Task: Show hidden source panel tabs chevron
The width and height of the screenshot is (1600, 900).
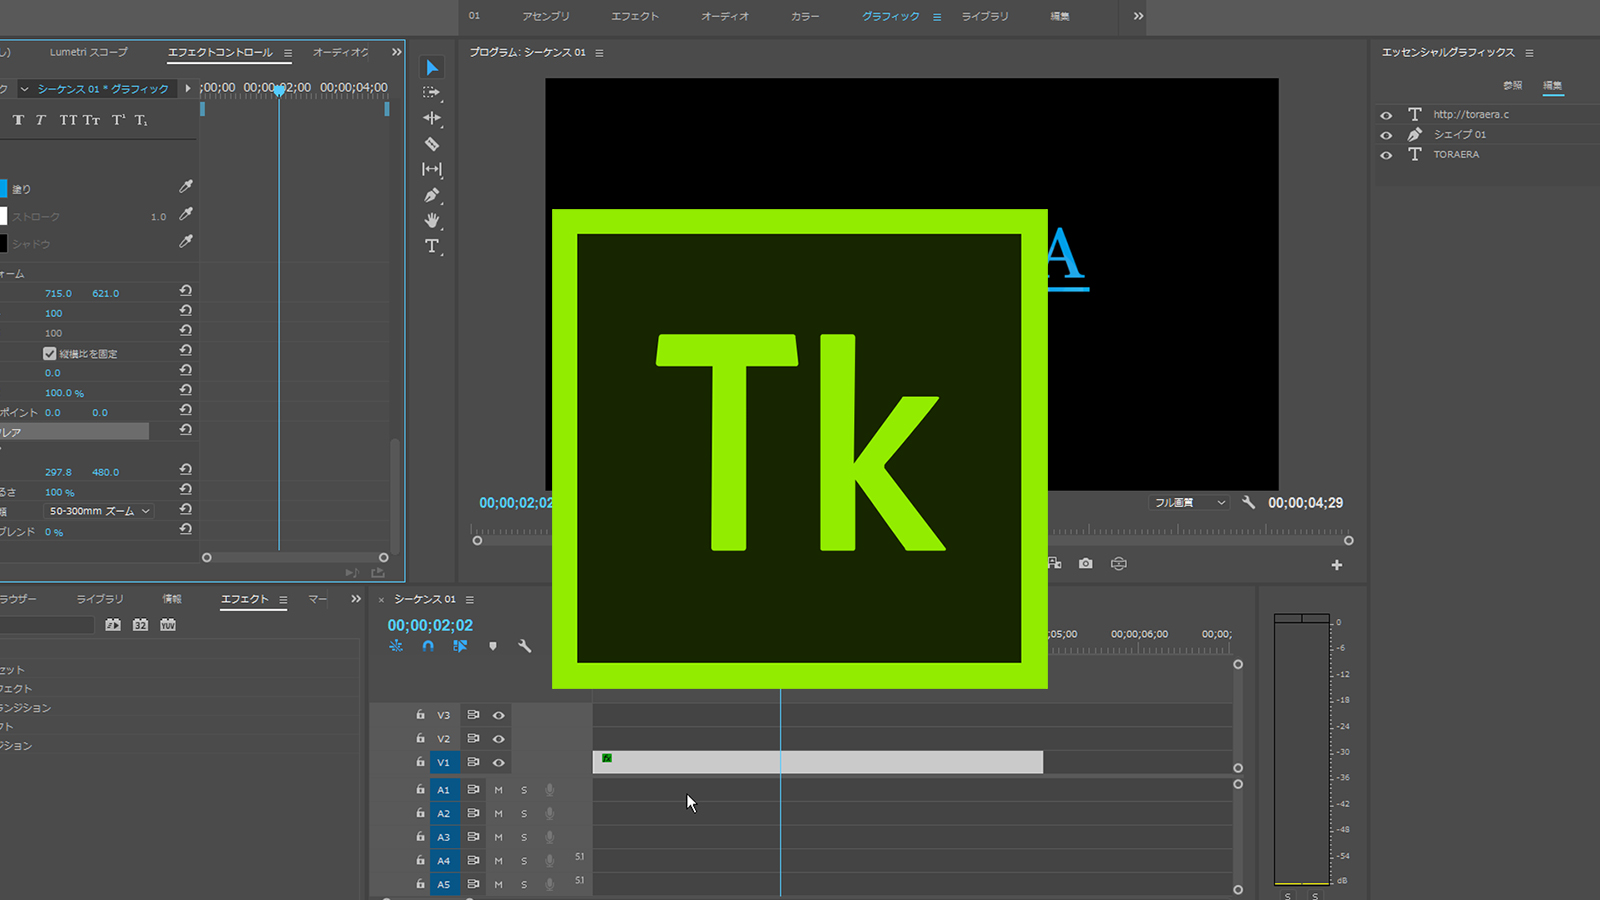Action: pos(396,52)
